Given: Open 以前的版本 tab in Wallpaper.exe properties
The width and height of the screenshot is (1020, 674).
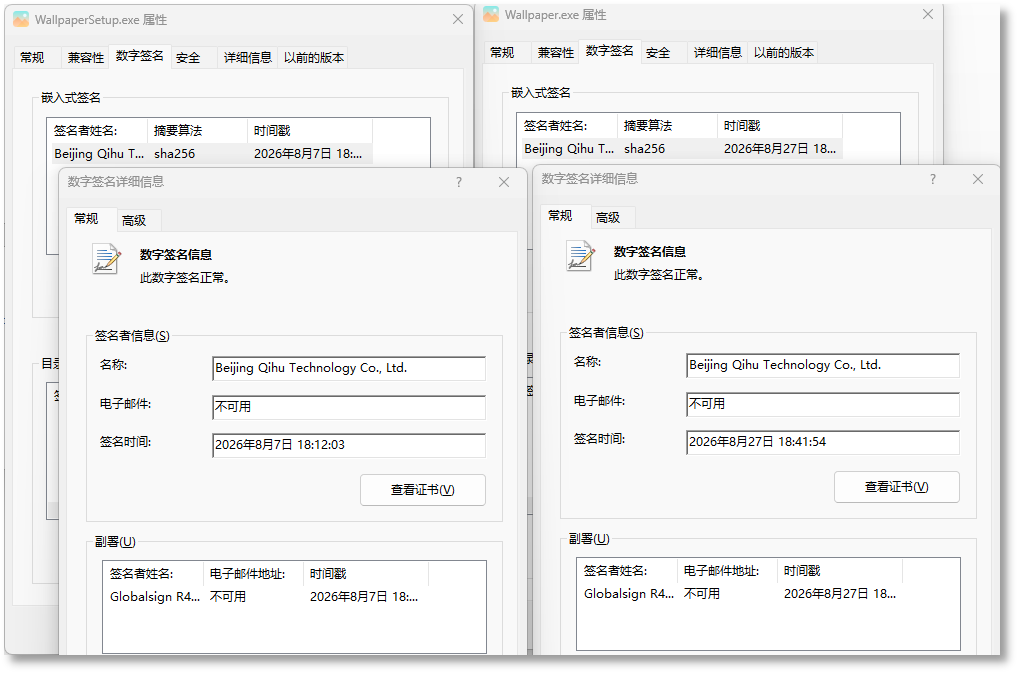Looking at the screenshot, I should [783, 53].
